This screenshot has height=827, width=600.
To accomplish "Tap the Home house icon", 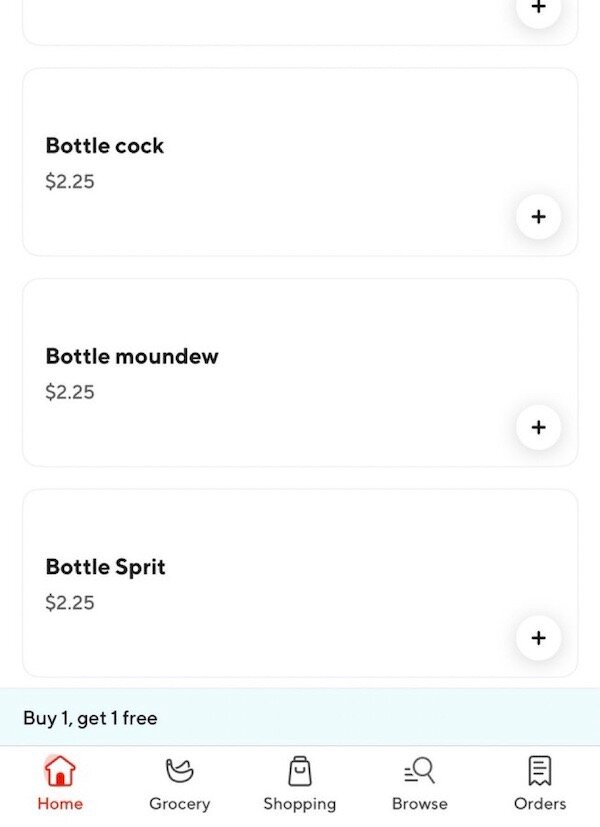I will 60,771.
